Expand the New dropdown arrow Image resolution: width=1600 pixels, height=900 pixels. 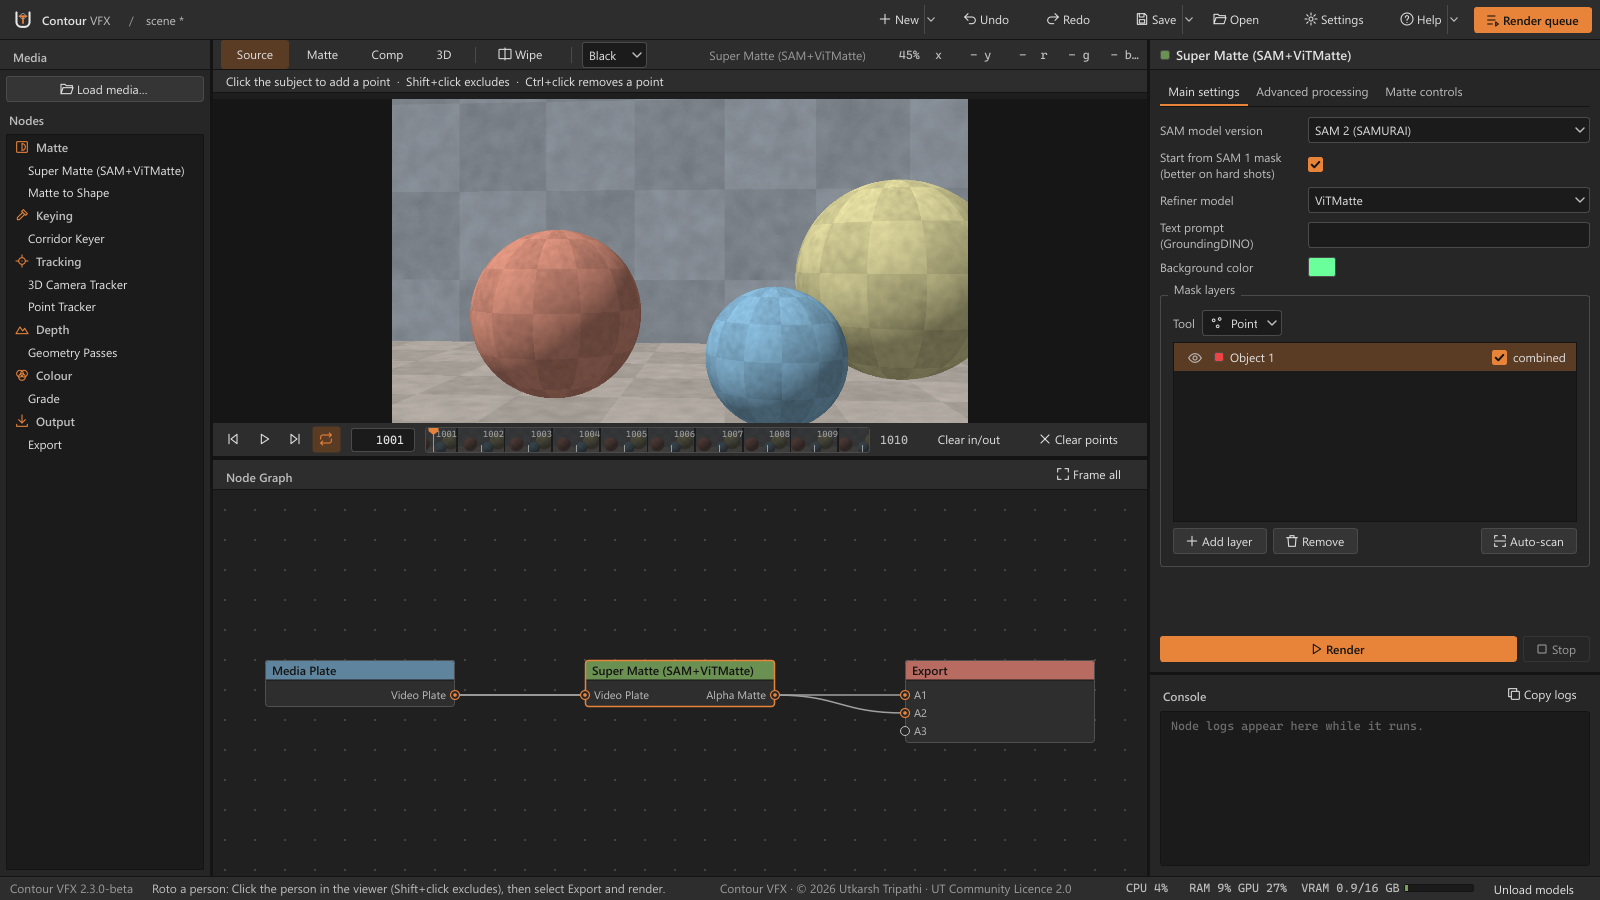(931, 20)
